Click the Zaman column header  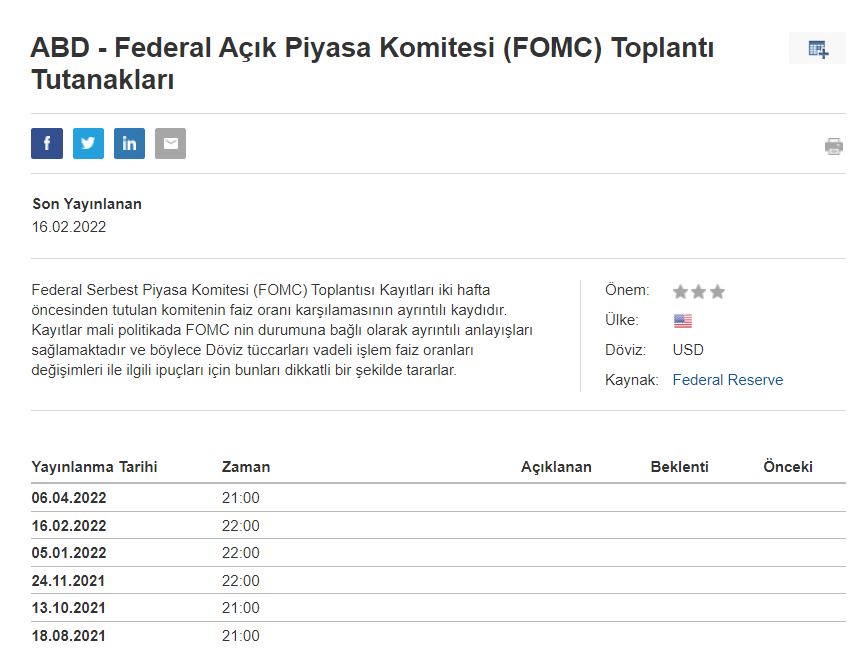coord(246,467)
